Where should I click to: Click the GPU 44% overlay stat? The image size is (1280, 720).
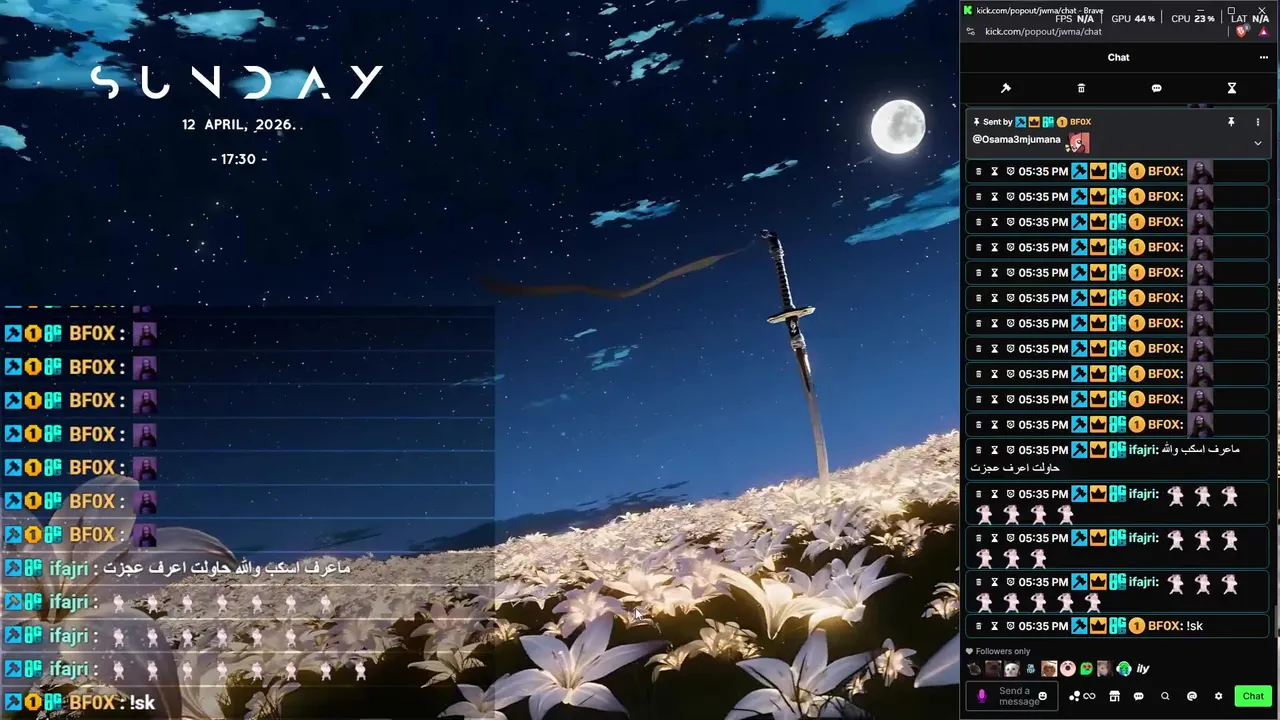(x=1133, y=19)
